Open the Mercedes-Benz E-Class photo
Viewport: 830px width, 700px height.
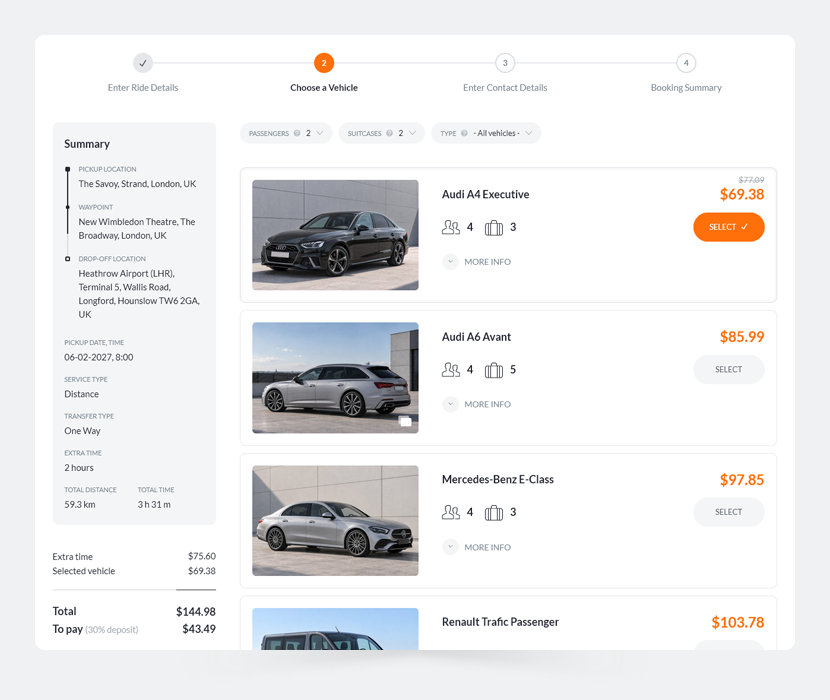(335, 520)
